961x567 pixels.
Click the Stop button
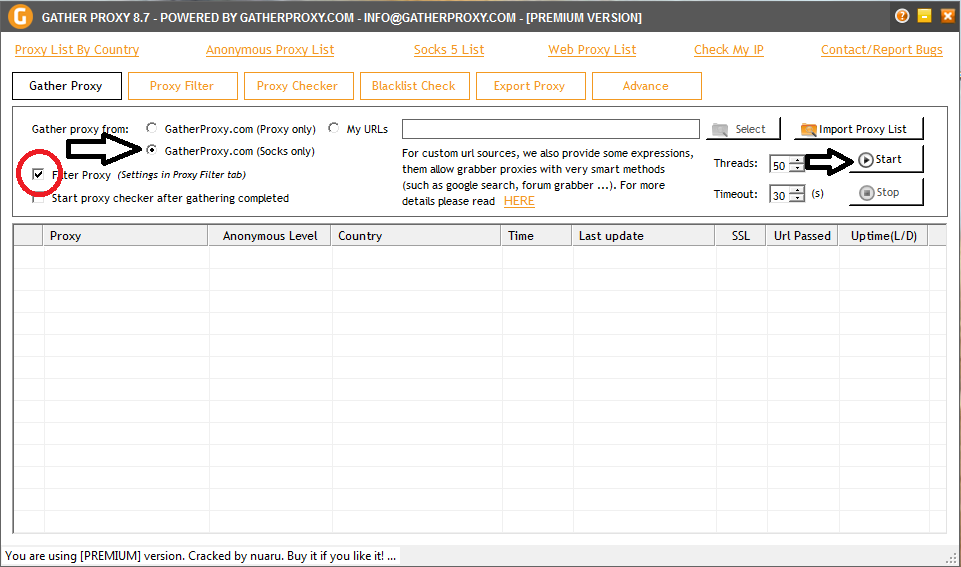[x=886, y=192]
